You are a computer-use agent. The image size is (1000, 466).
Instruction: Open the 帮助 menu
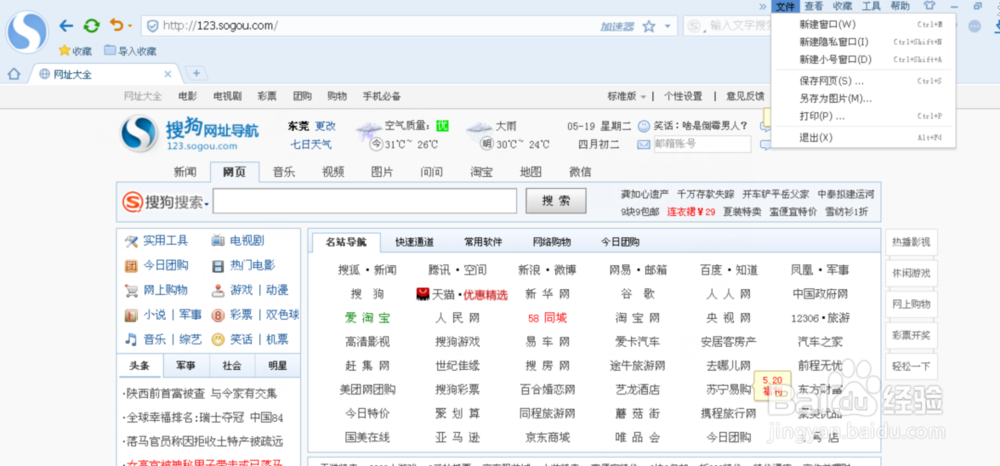pos(900,6)
